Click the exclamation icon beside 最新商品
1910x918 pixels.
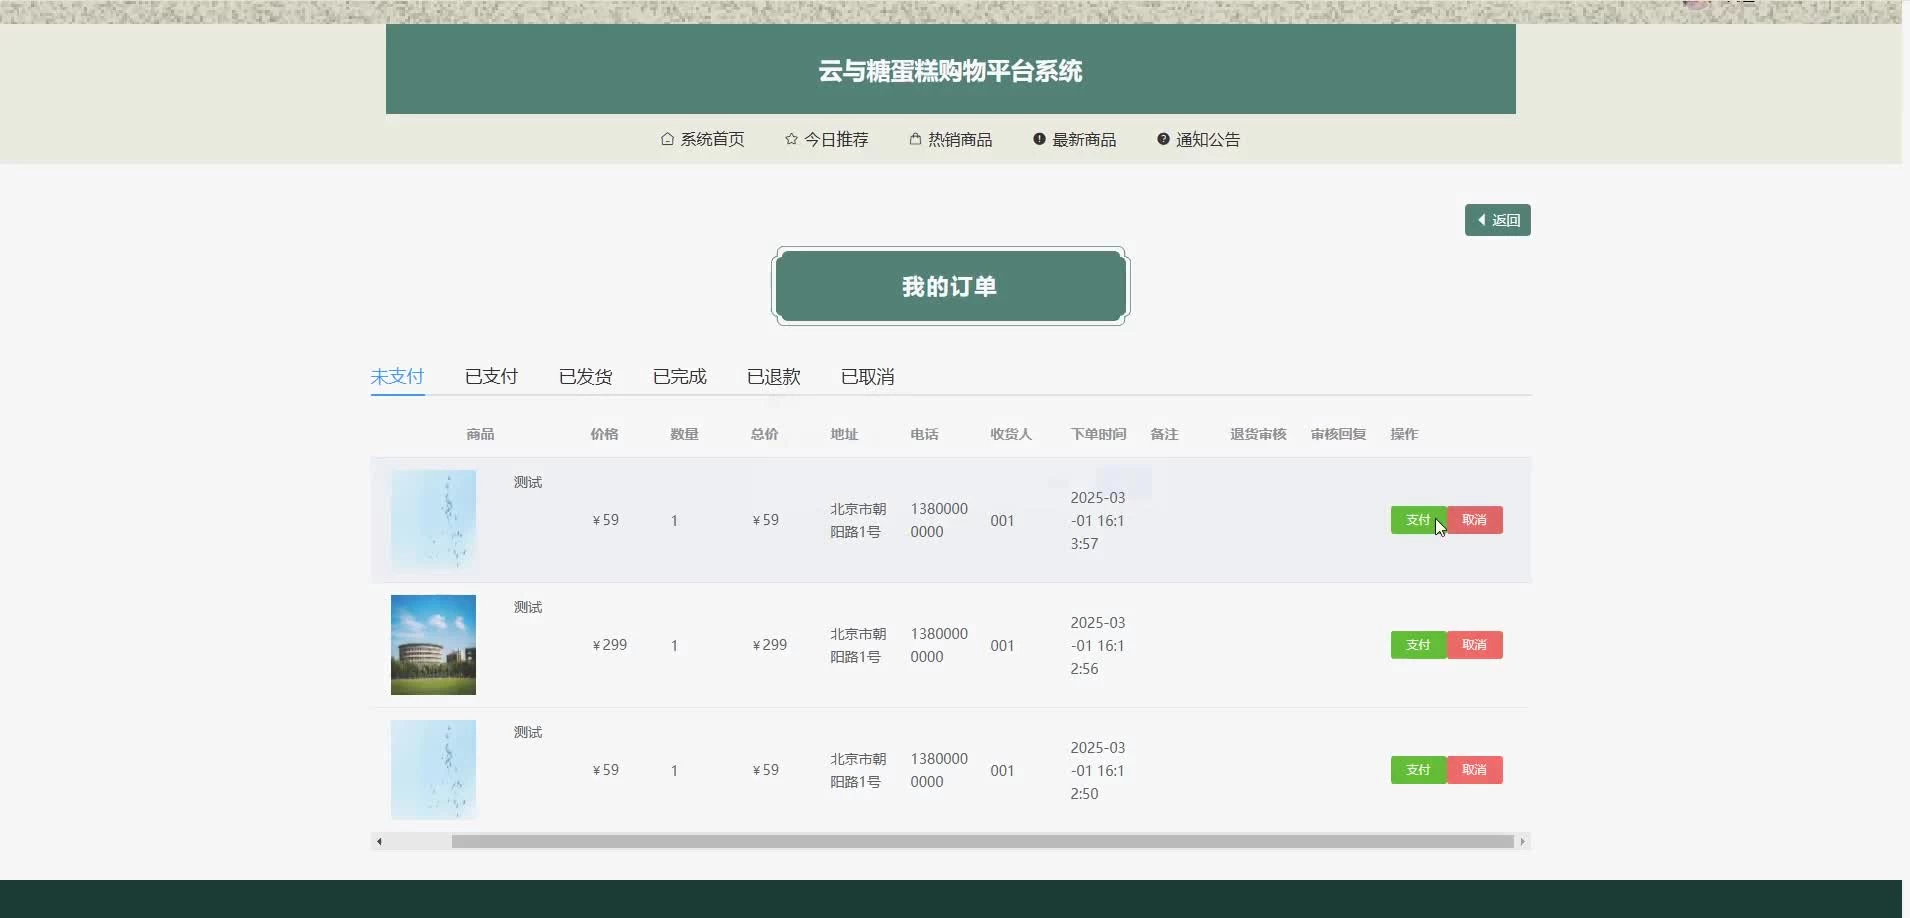coord(1039,139)
